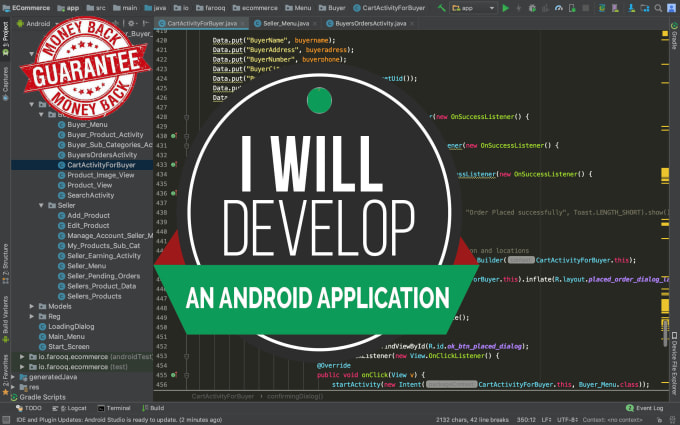The width and height of the screenshot is (680, 425).
Task: Toggle the Favorites tool window stripe button
Action: pyautogui.click(x=5, y=375)
